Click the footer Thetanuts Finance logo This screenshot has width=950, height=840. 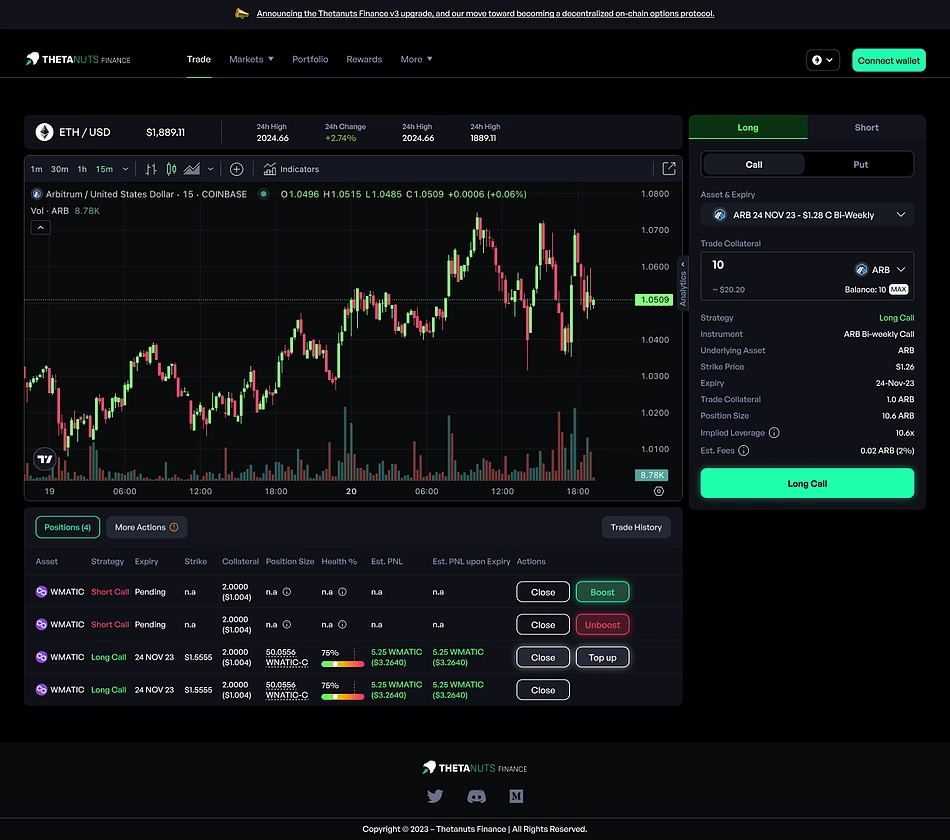point(474,768)
